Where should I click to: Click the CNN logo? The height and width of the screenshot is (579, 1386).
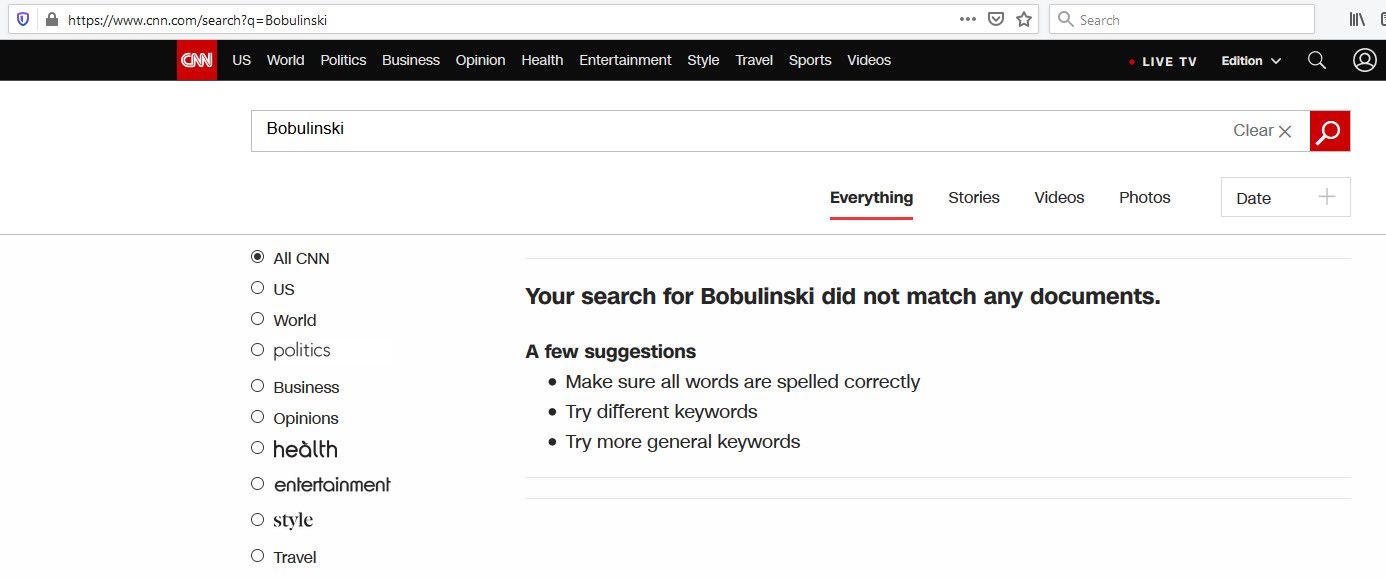197,60
